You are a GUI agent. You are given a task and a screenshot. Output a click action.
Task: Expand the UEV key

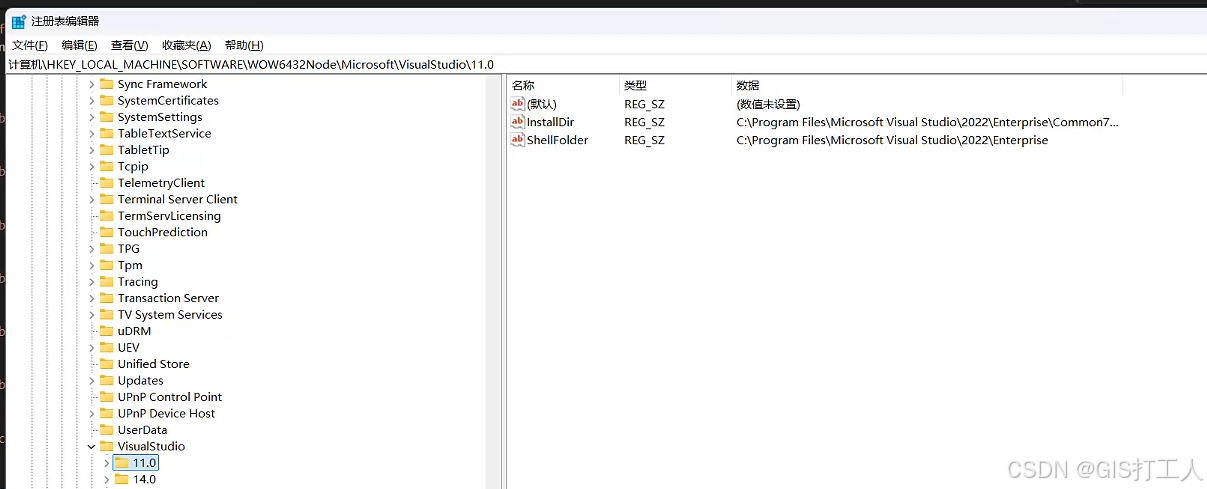pyautogui.click(x=92, y=348)
